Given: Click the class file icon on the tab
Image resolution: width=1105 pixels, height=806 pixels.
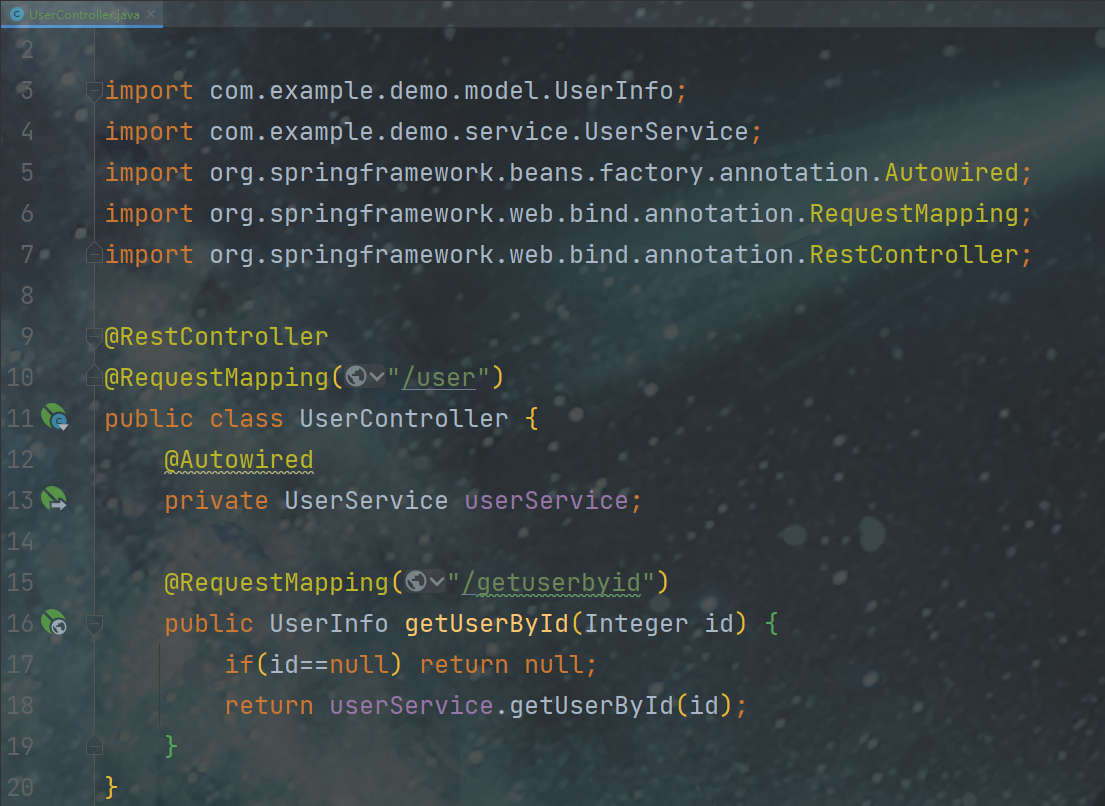Looking at the screenshot, I should pos(17,14).
